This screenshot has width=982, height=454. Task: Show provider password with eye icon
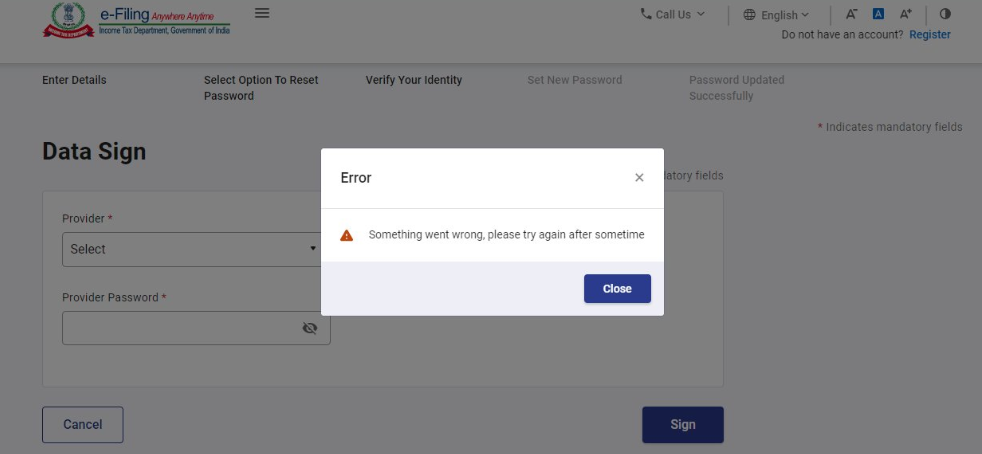click(x=310, y=328)
